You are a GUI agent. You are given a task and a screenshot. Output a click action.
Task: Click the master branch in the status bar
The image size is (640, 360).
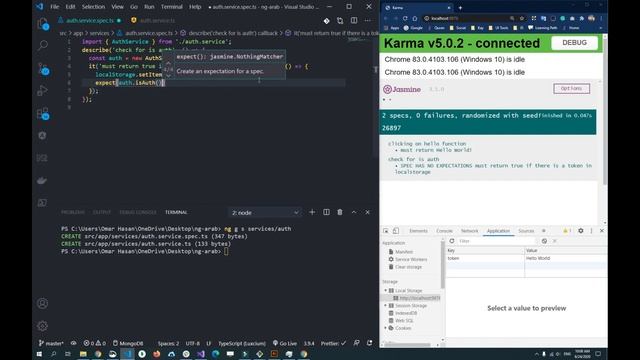51,343
